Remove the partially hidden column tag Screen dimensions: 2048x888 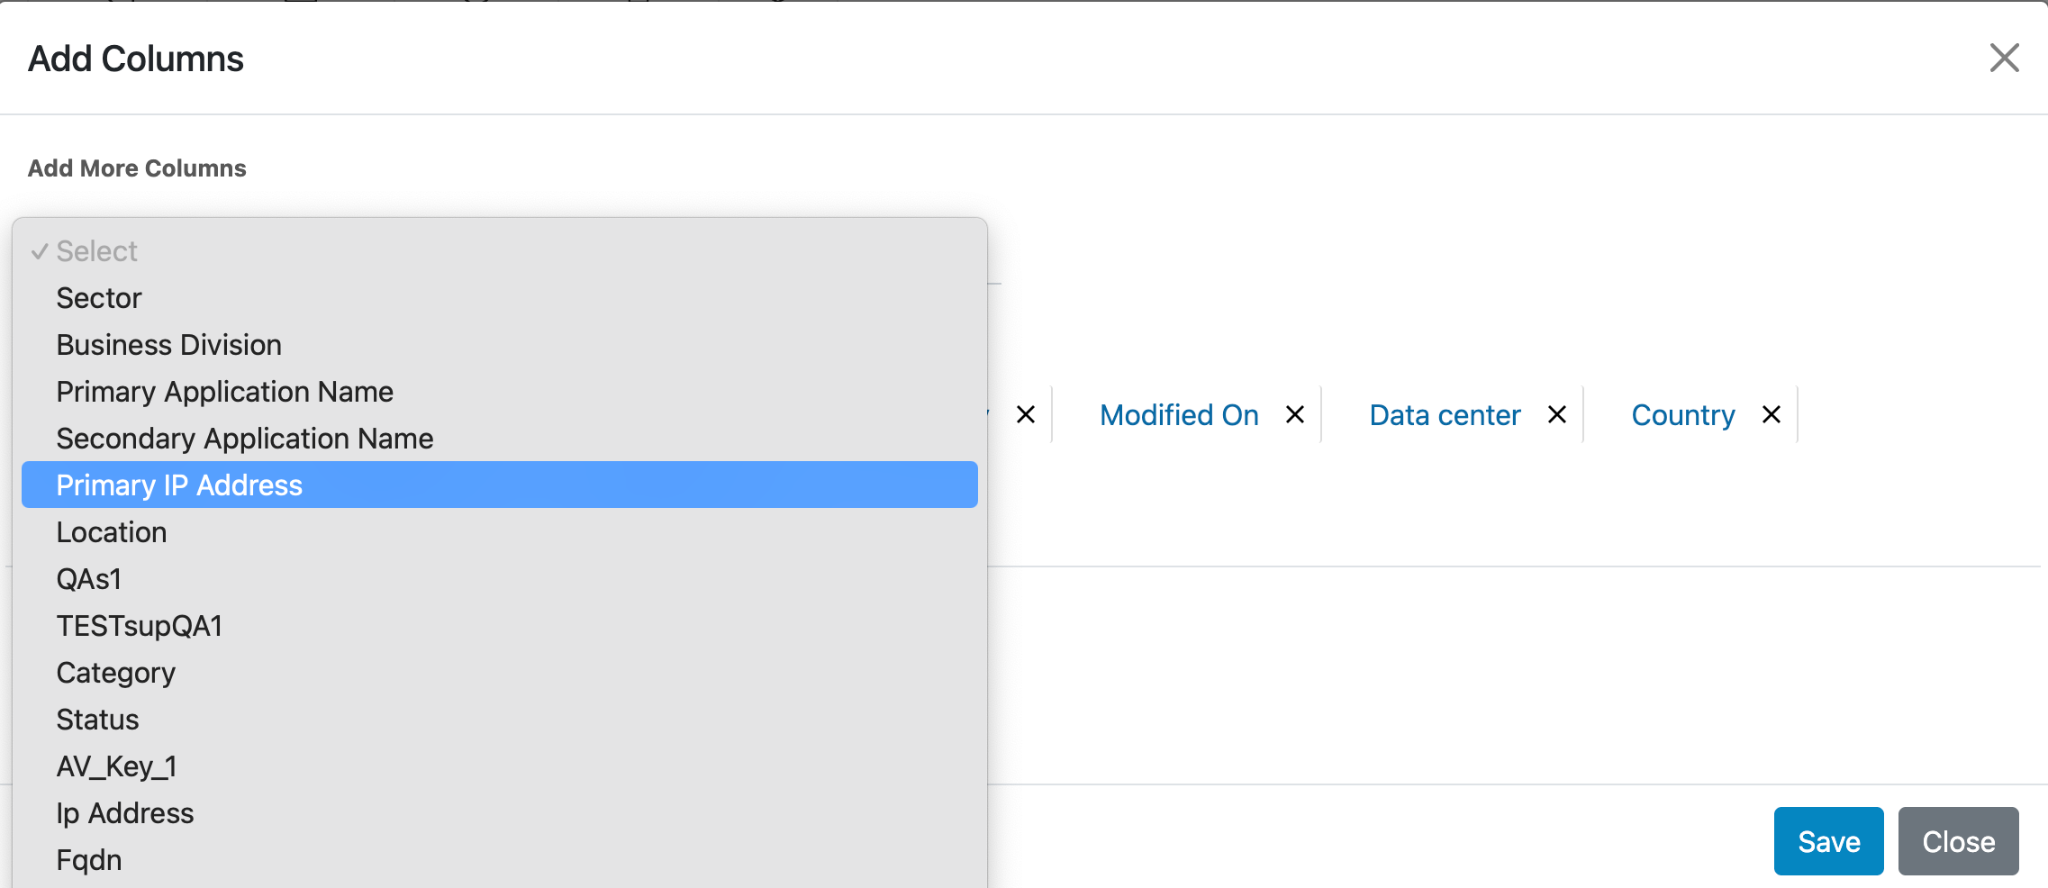[1026, 414]
